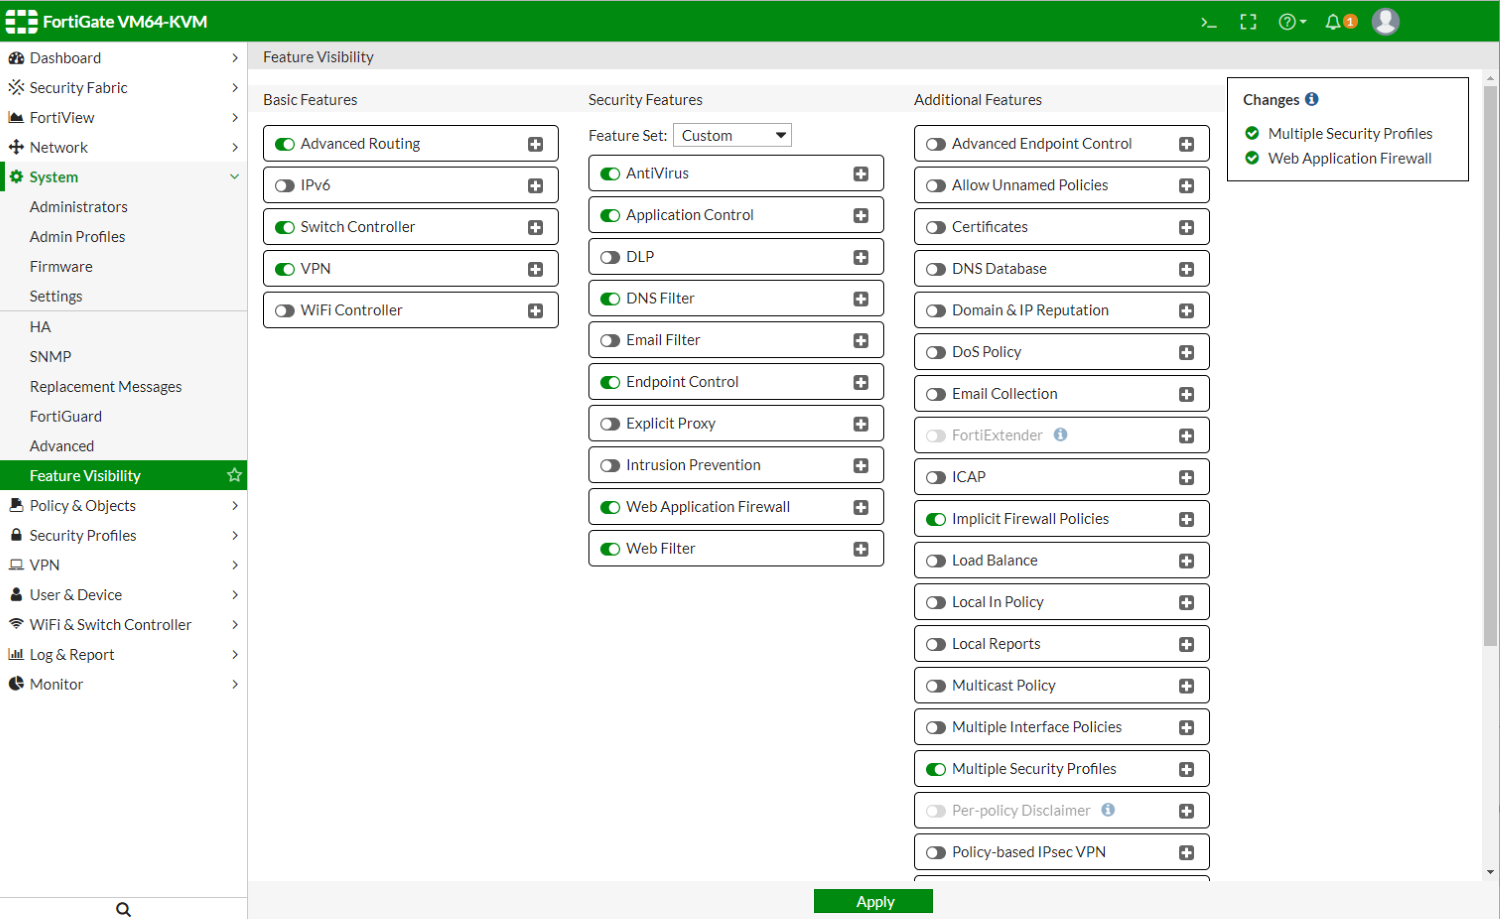Click the vertical scrollbar thumb
Image resolution: width=1500 pixels, height=919 pixels.
coord(1490,366)
